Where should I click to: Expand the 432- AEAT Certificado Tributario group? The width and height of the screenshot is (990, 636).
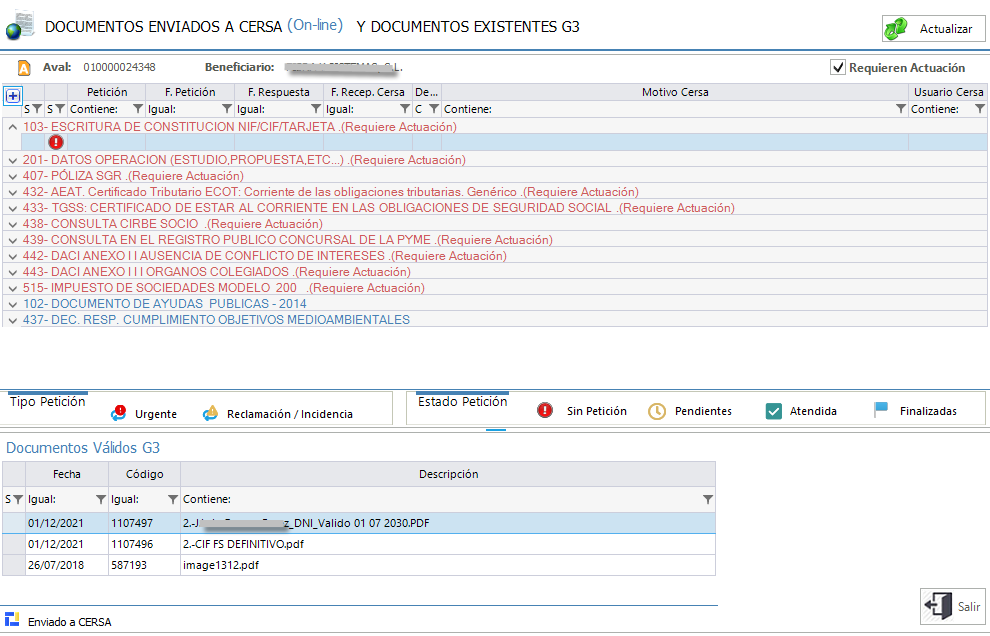[x=12, y=193]
